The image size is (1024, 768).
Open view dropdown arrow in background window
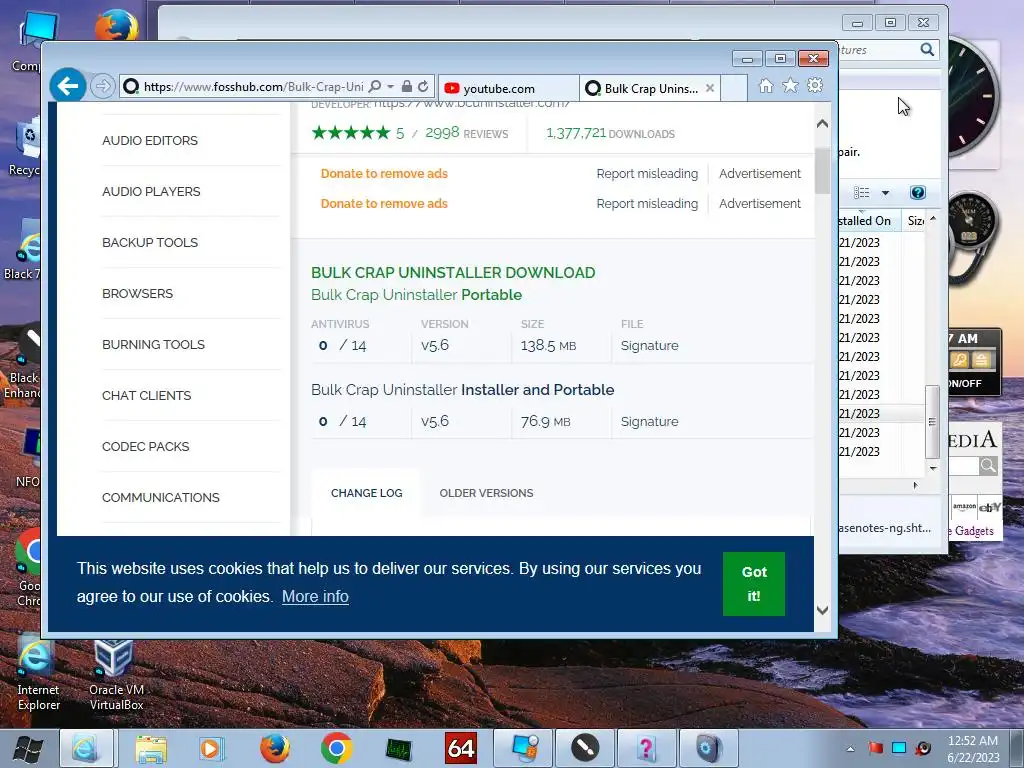pyautogui.click(x=885, y=193)
